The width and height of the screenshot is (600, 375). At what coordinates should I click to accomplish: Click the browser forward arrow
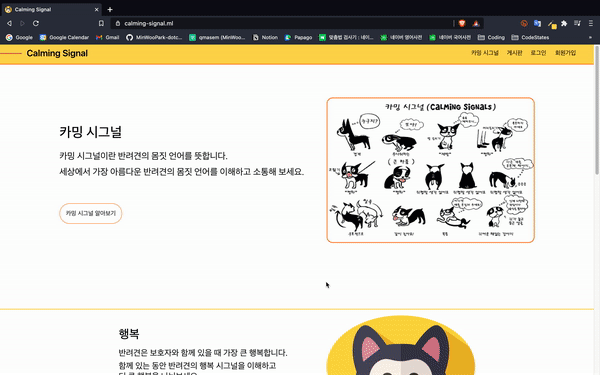point(22,23)
